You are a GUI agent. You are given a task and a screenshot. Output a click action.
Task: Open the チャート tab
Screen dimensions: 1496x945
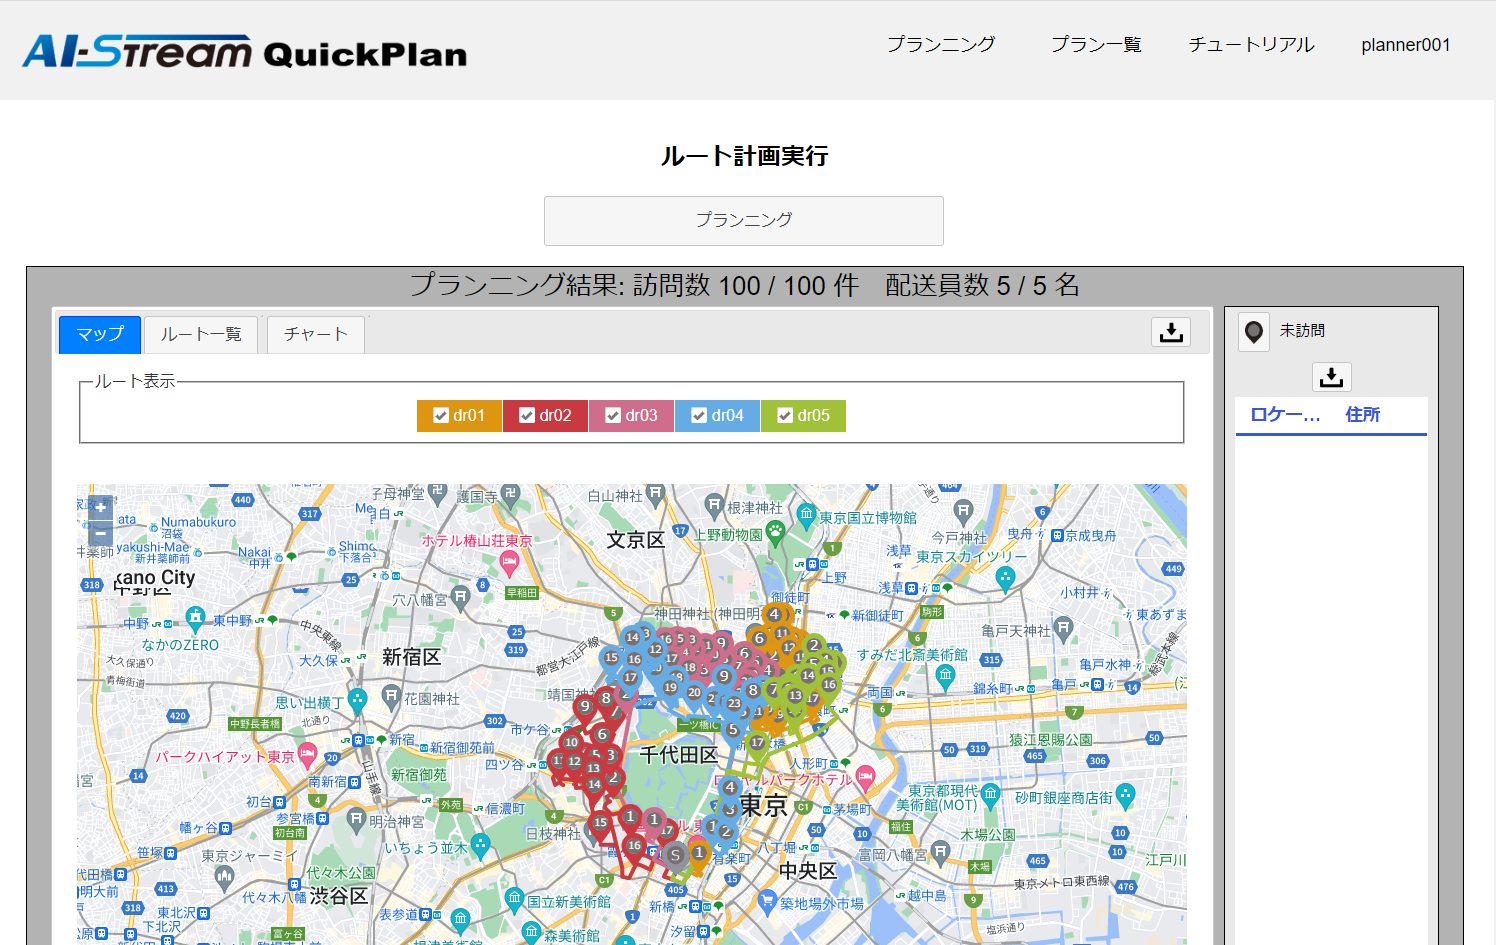[x=315, y=334]
